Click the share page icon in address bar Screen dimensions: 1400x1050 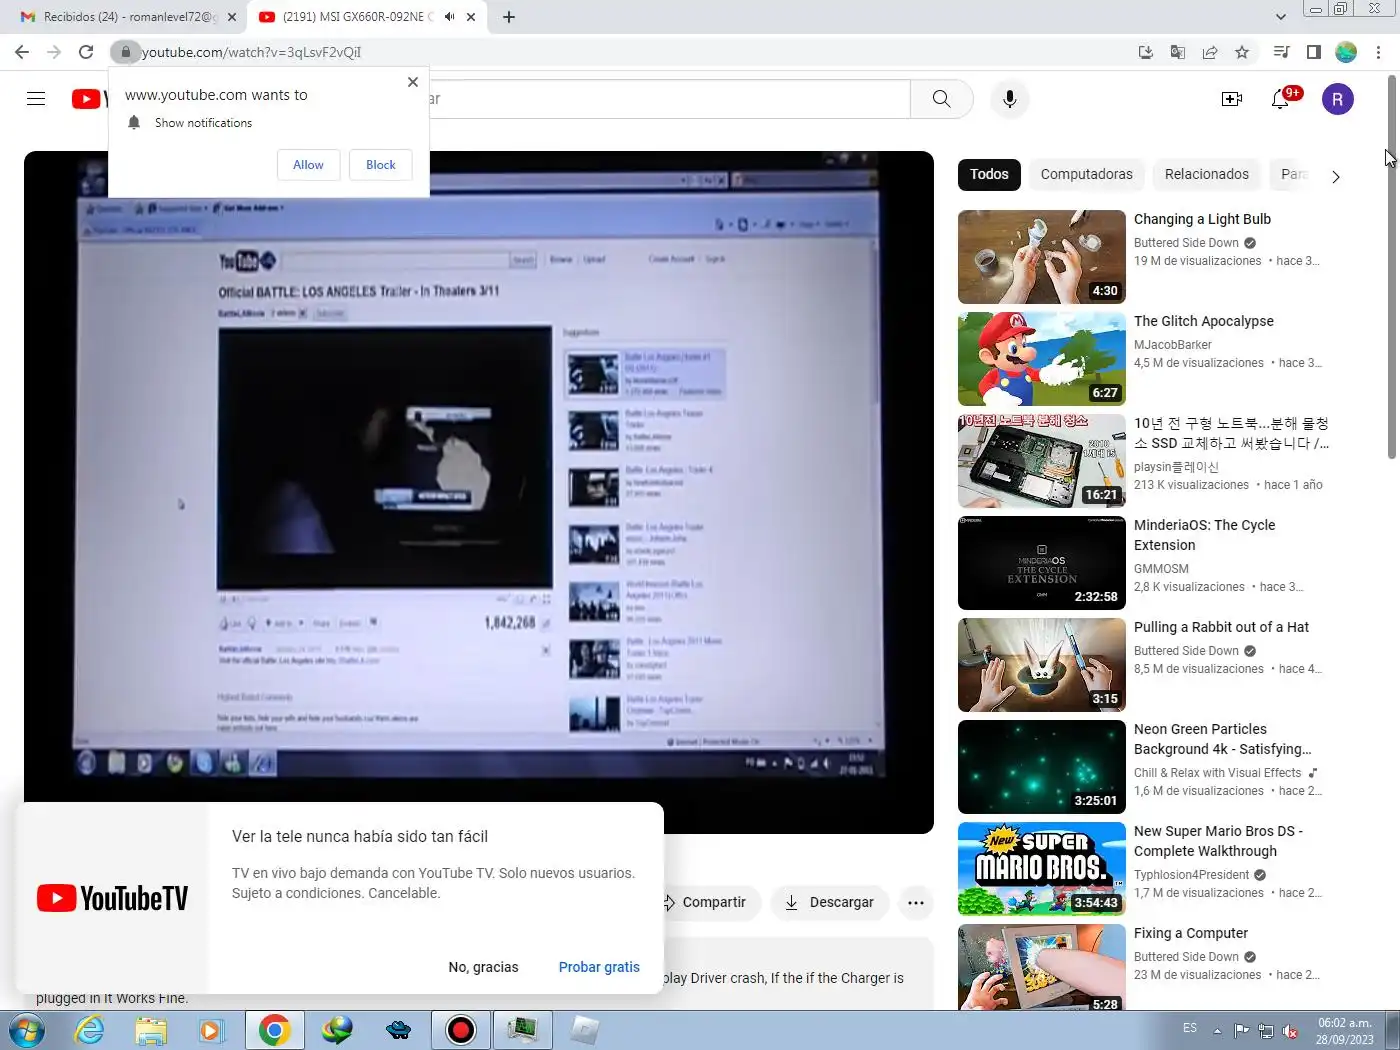(x=1210, y=52)
